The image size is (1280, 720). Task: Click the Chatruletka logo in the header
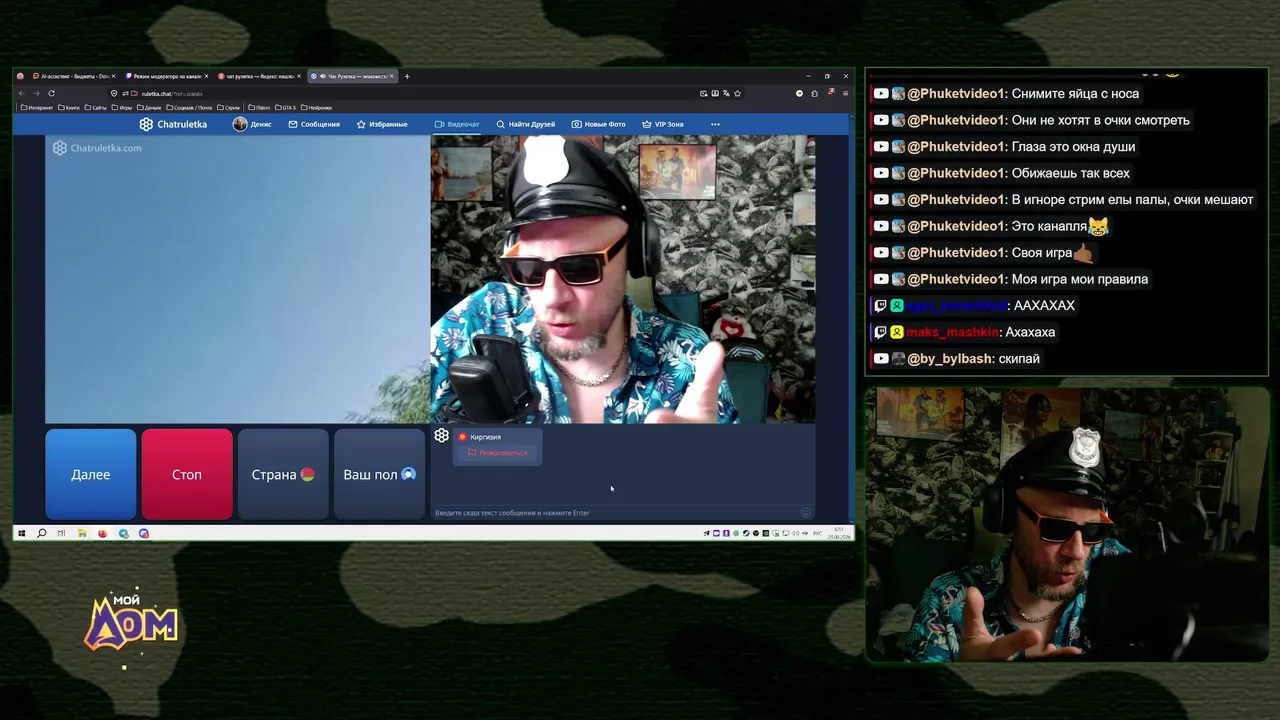tap(173, 124)
